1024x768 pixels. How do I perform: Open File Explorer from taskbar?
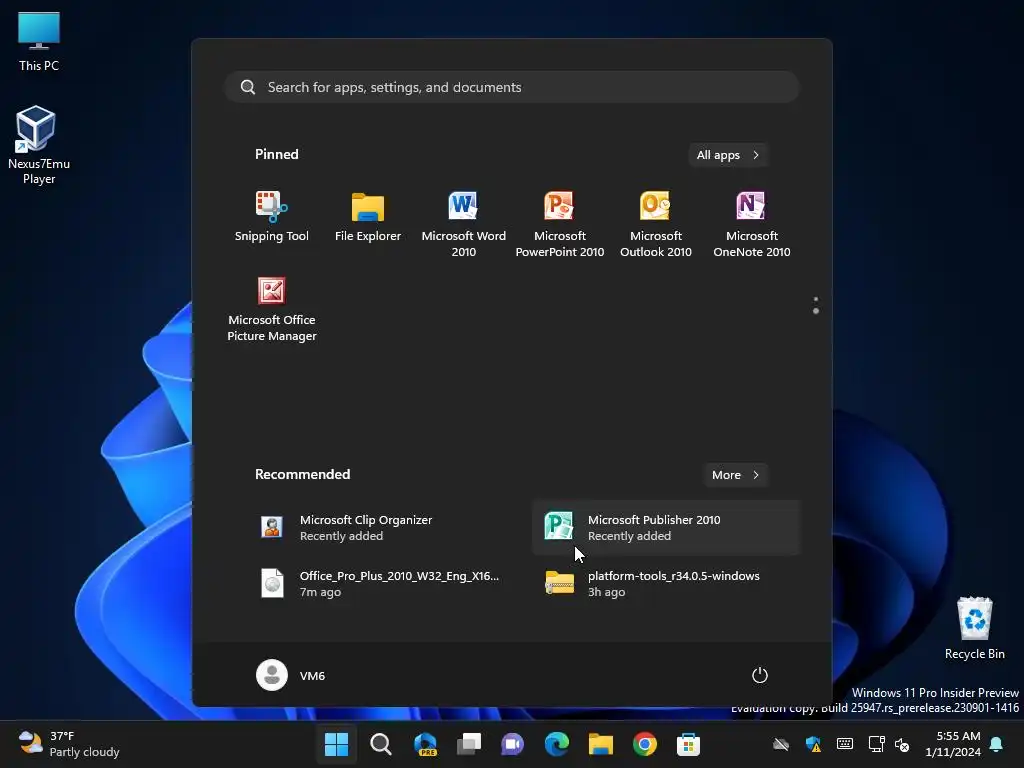(601, 744)
